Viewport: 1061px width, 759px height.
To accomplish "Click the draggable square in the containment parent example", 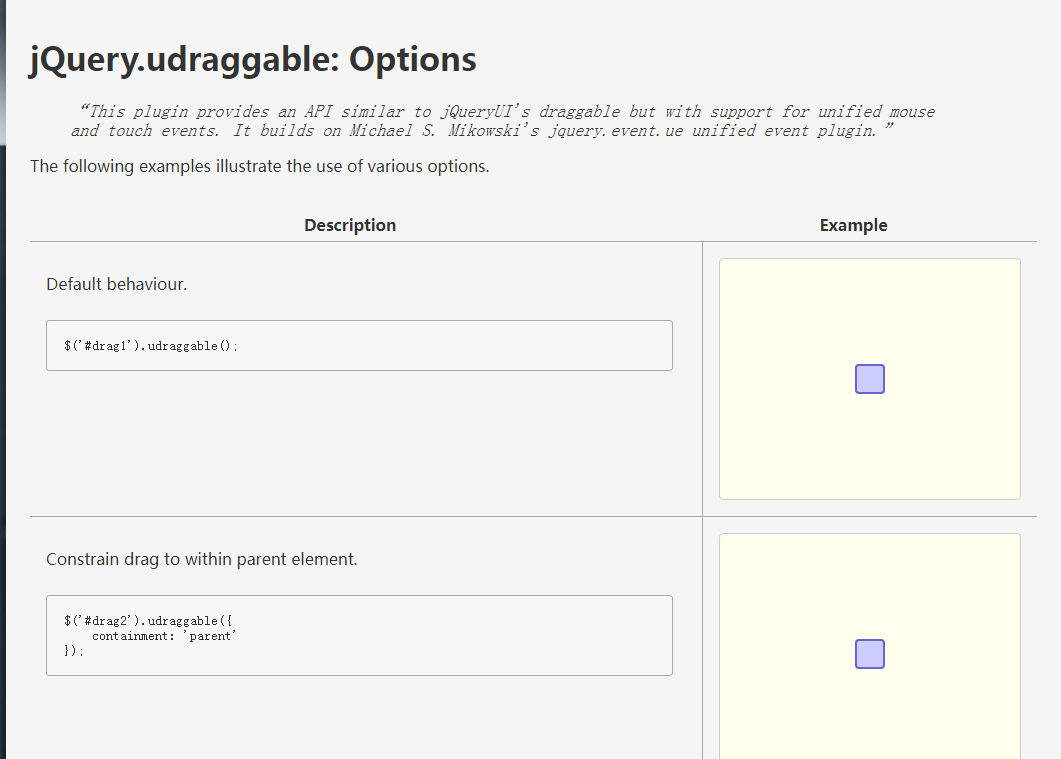I will (x=870, y=654).
